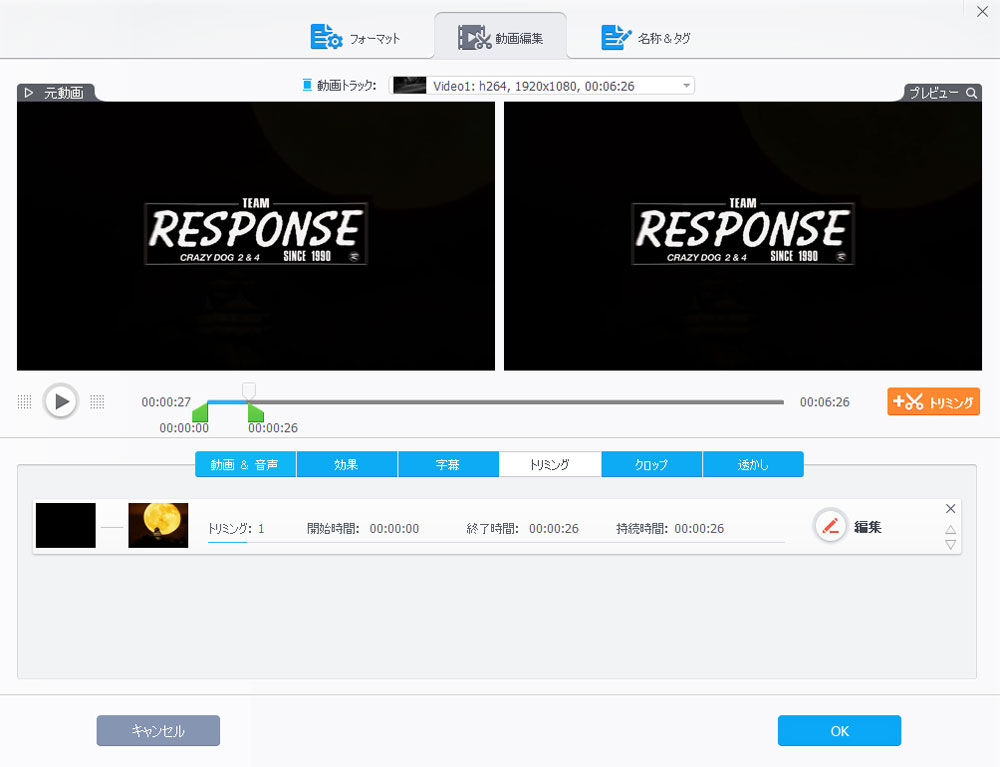Click the 元動画 panel label
Image resolution: width=1000 pixels, height=767 pixels.
click(x=64, y=93)
